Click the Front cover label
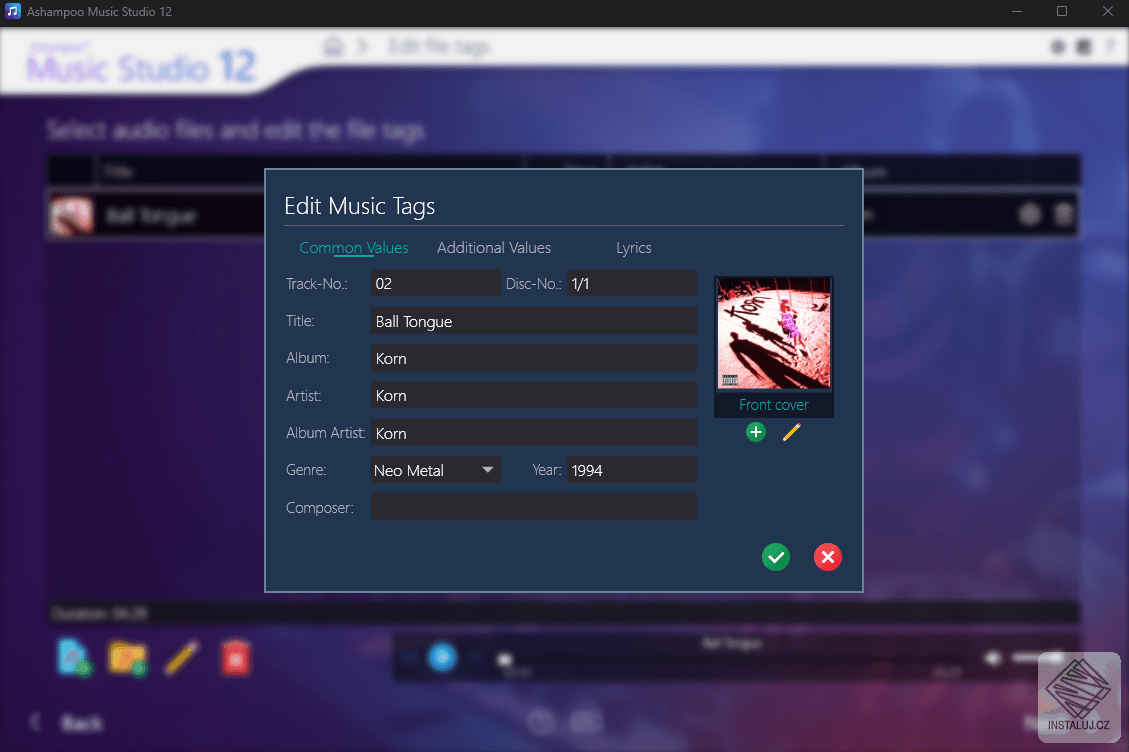Image resolution: width=1129 pixels, height=752 pixels. (x=774, y=405)
